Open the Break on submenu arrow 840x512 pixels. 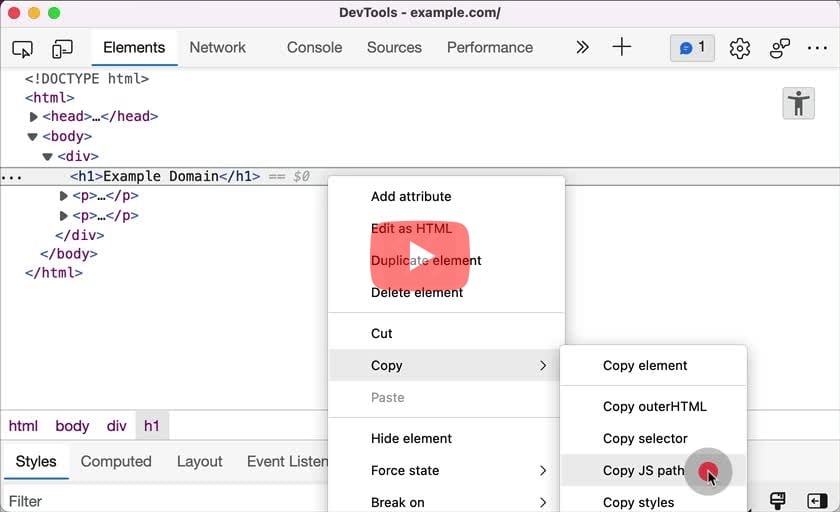543,503
